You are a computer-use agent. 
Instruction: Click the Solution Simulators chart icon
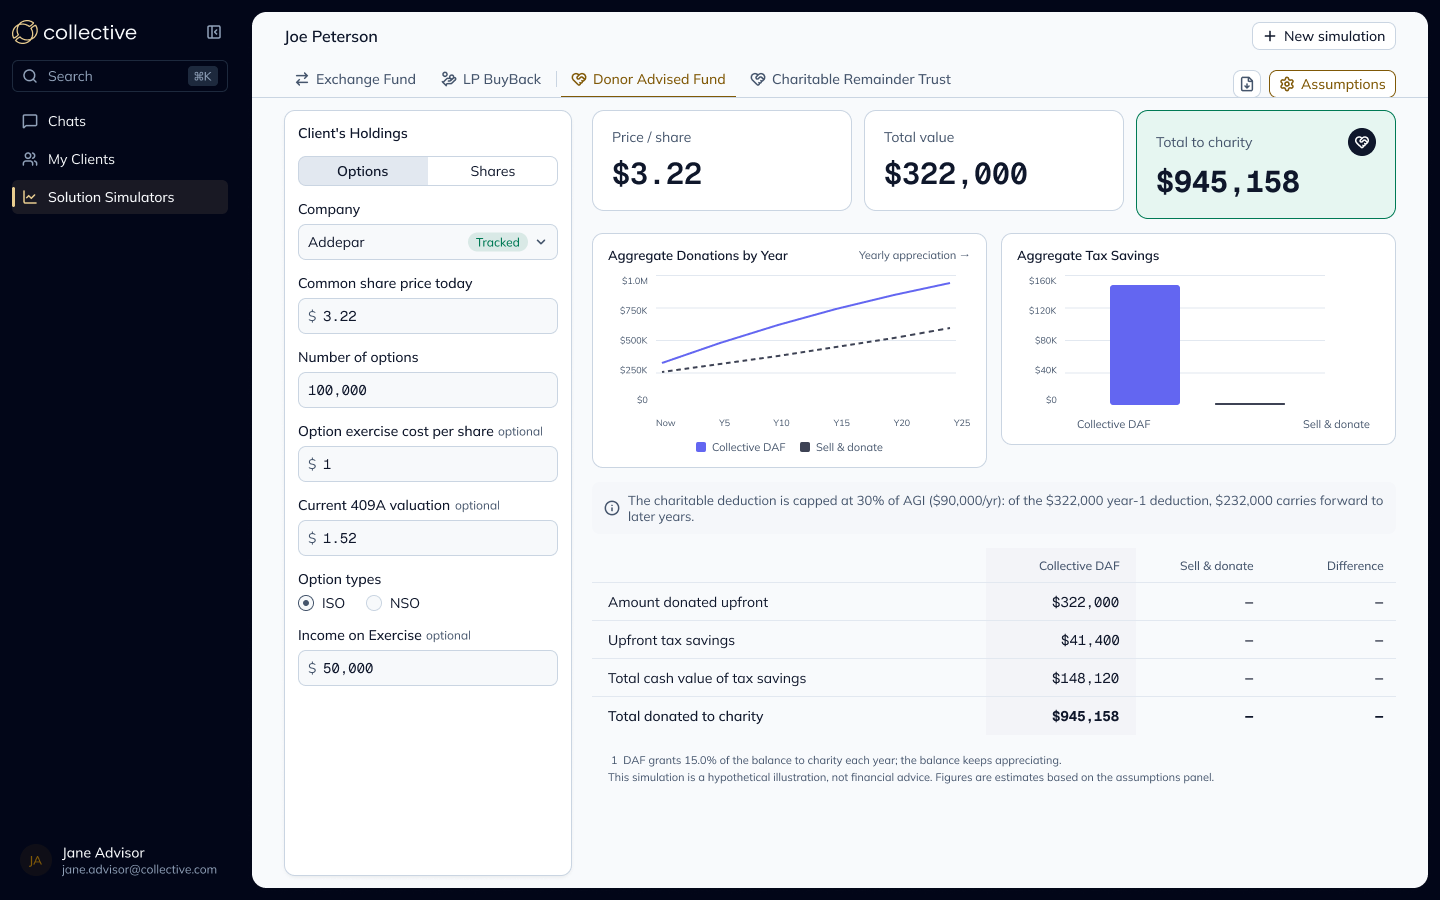[30, 197]
